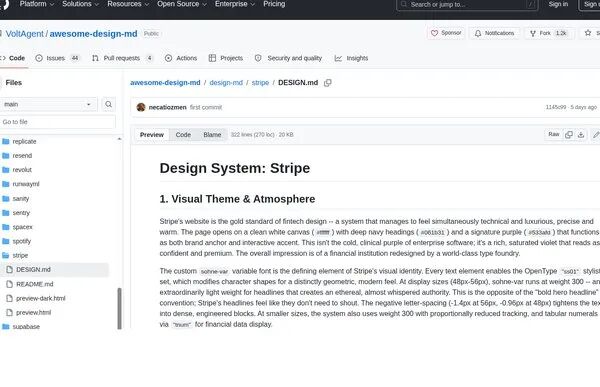The height and width of the screenshot is (387, 600).
Task: Open the Platform menu
Action: (37, 4)
